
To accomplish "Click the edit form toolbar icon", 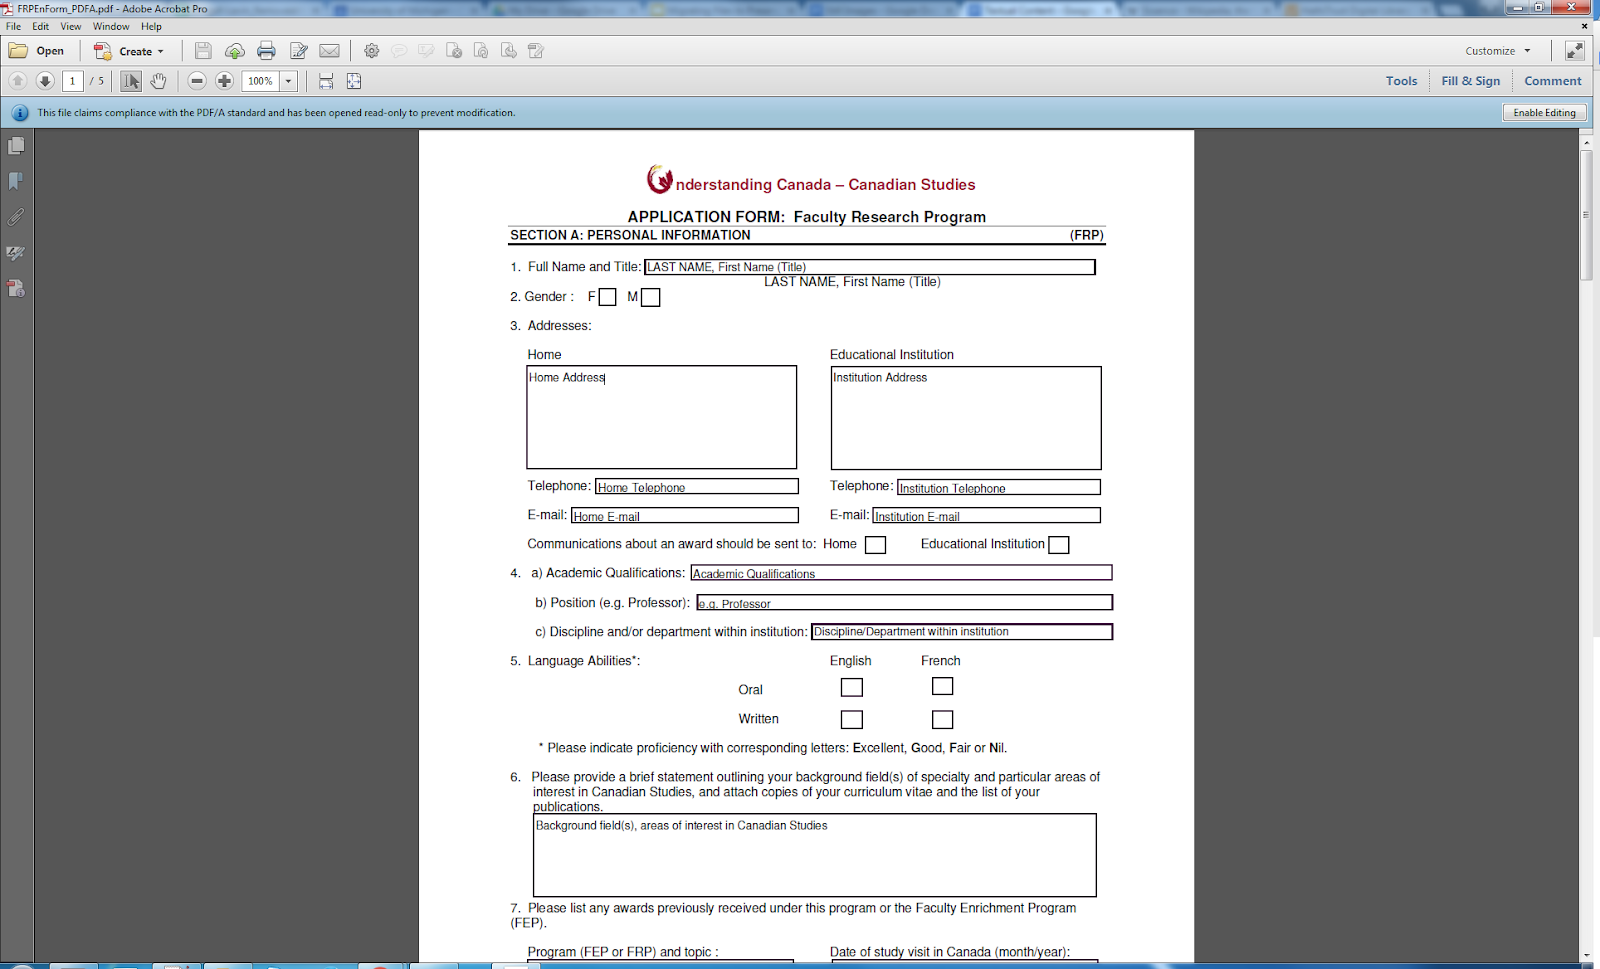I will 536,51.
